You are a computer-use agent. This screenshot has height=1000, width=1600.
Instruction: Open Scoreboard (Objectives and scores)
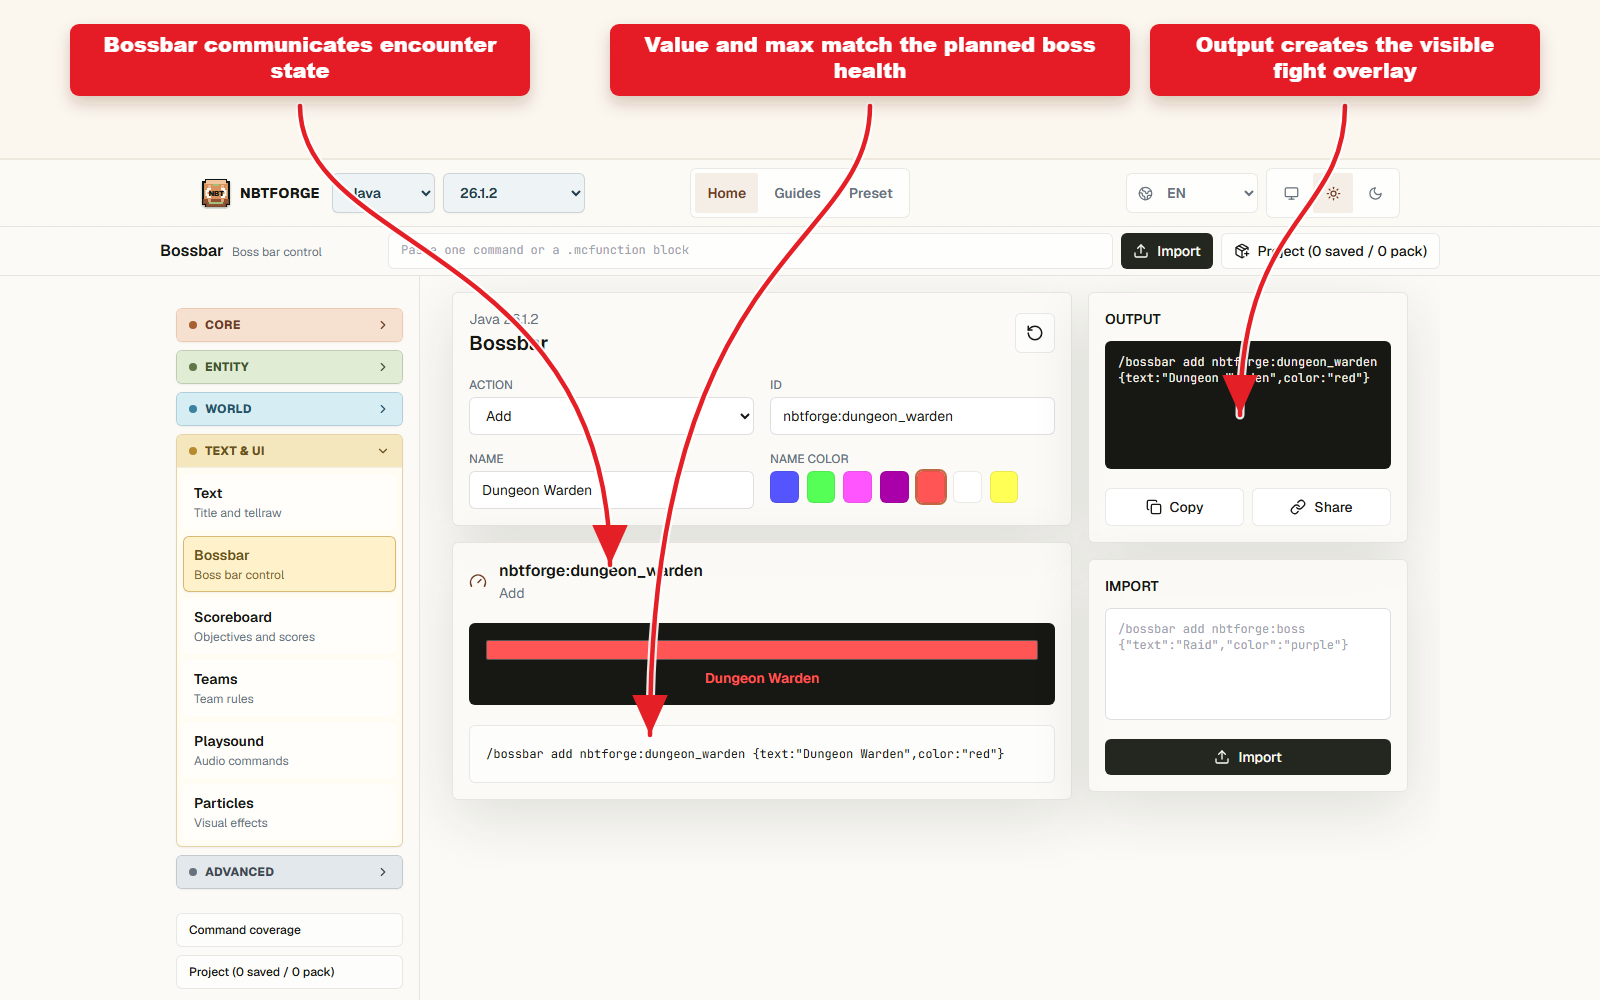289,626
